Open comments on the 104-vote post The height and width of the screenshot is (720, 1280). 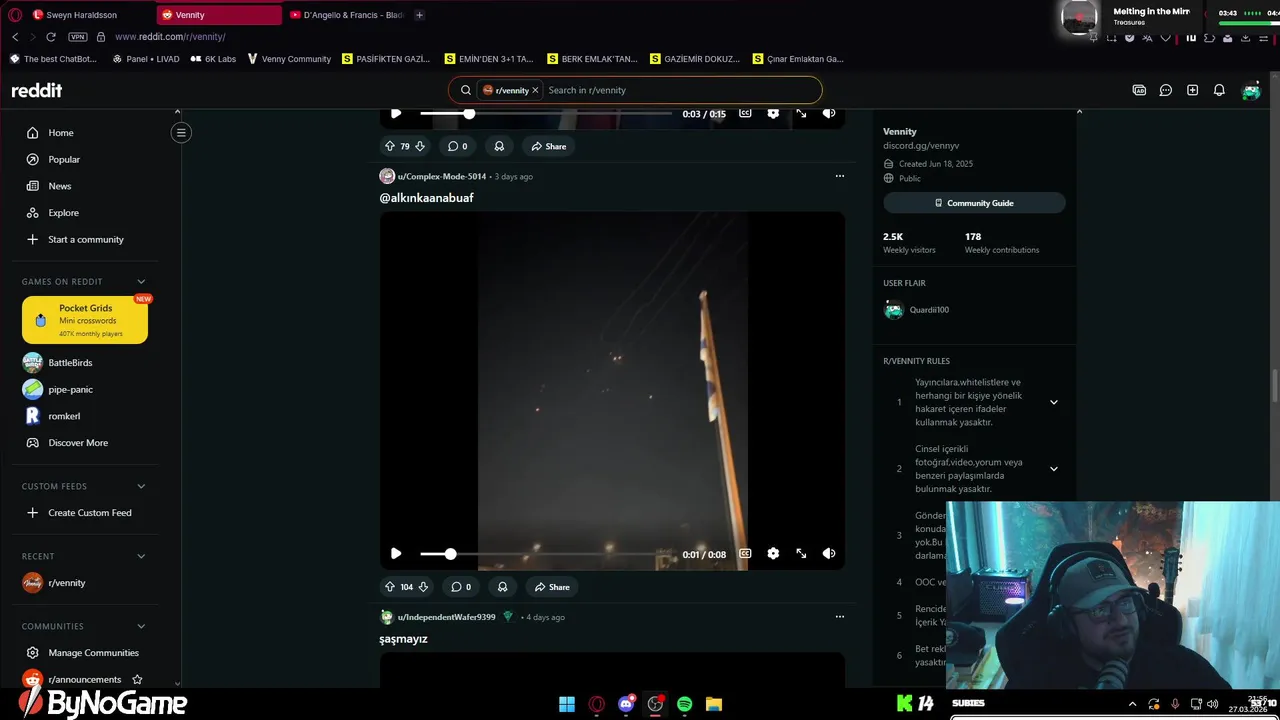(459, 587)
